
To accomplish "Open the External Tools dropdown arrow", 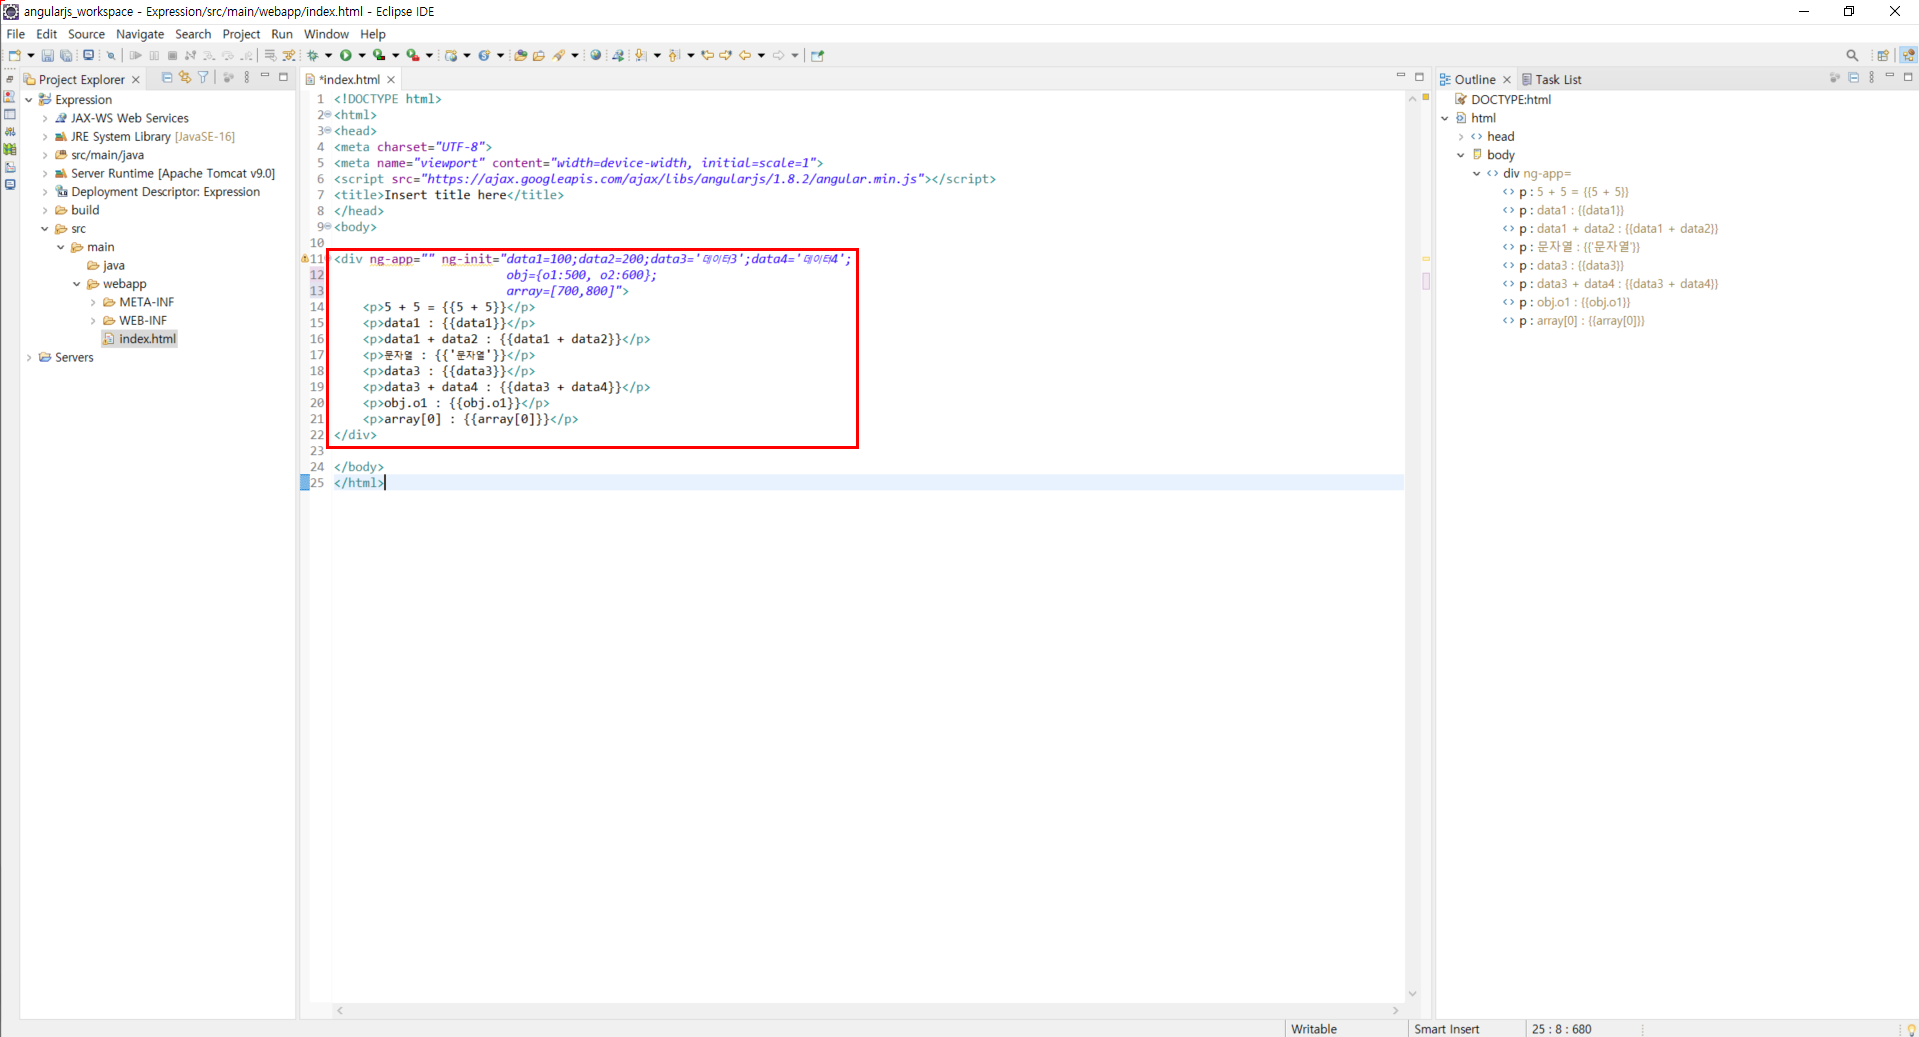I will click(429, 56).
